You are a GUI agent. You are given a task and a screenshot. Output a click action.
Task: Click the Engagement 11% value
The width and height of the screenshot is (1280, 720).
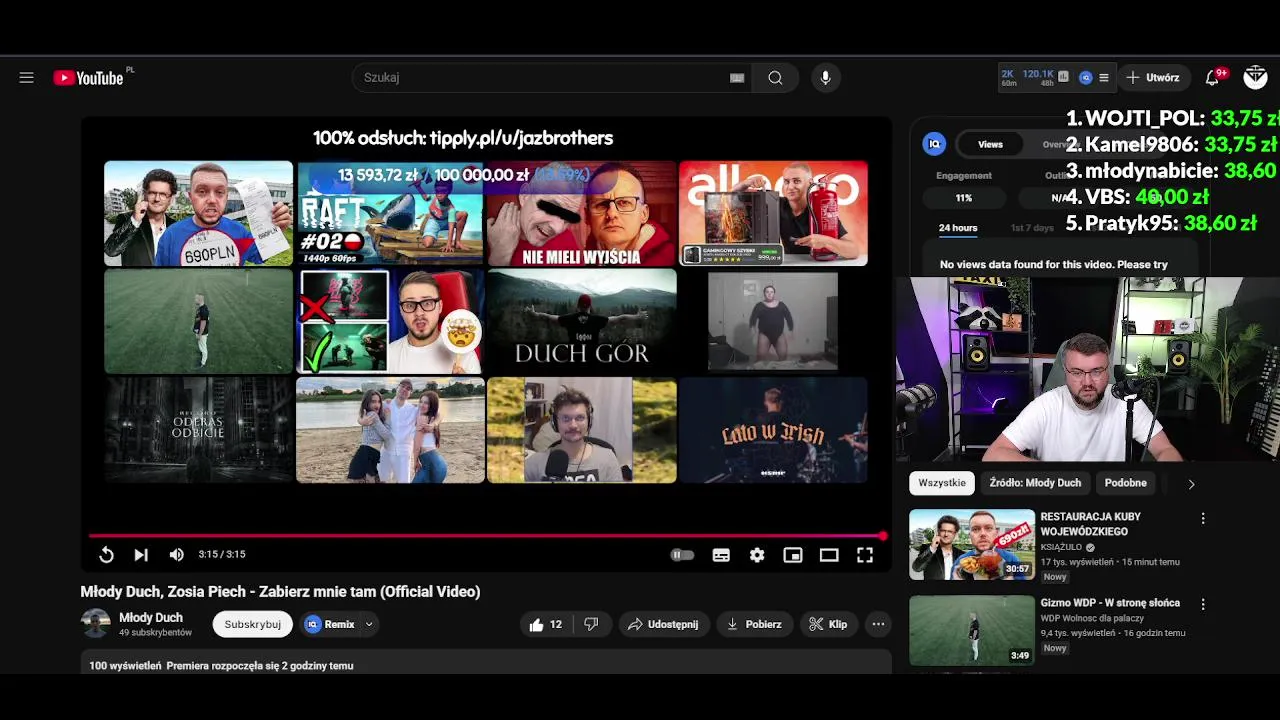coord(964,198)
